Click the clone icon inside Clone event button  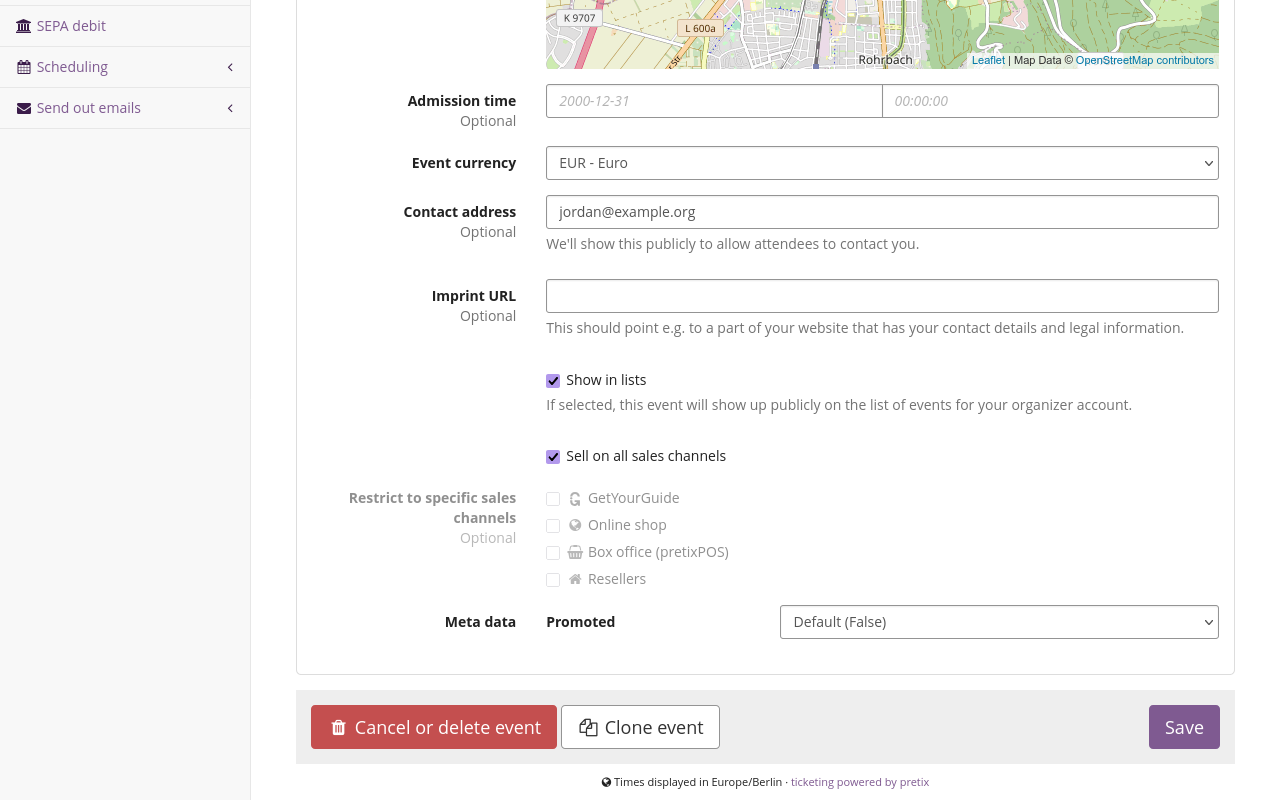[588, 727]
